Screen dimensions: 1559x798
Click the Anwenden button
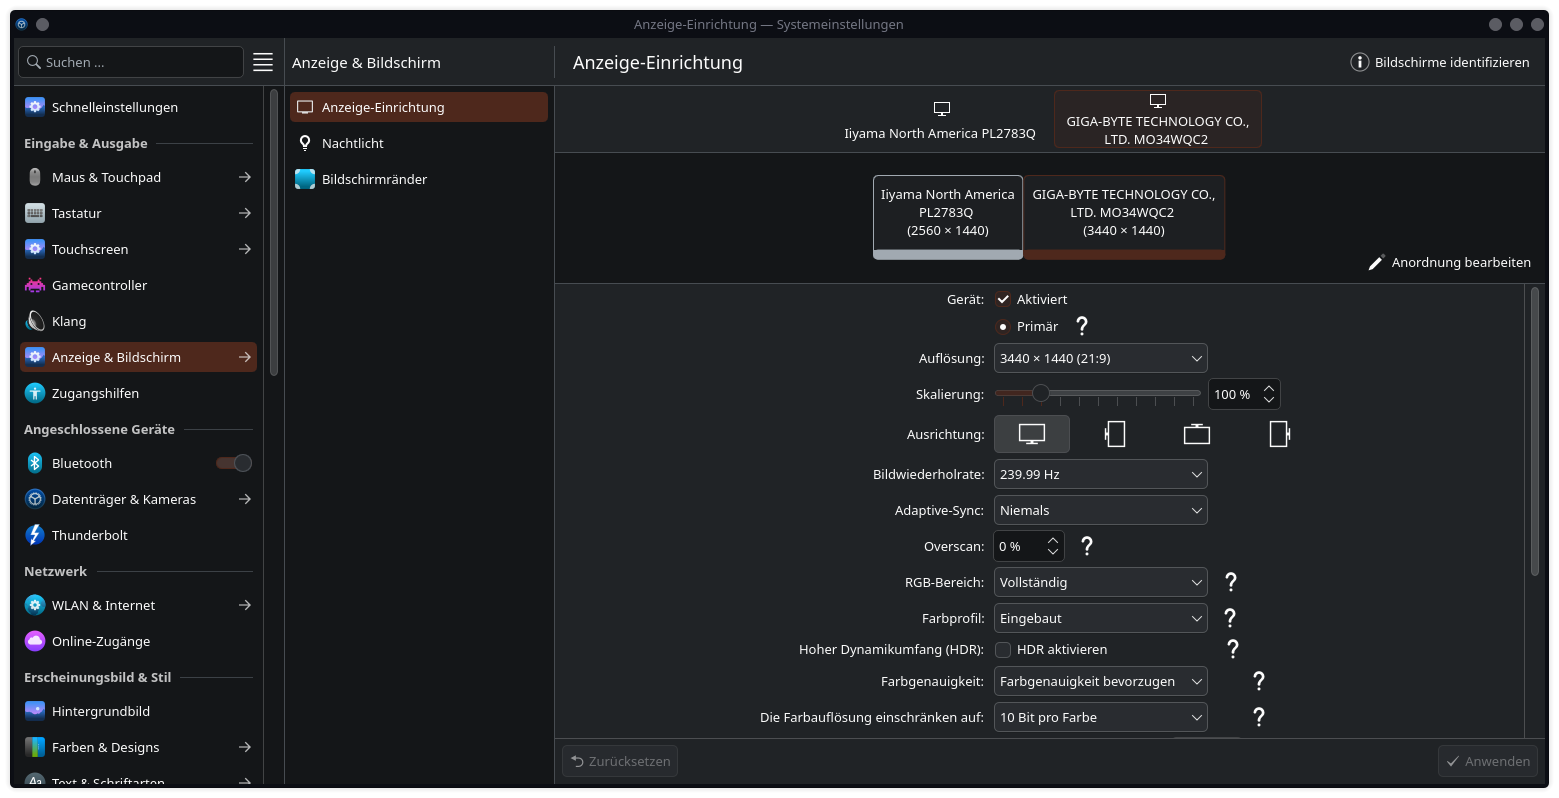point(1487,761)
